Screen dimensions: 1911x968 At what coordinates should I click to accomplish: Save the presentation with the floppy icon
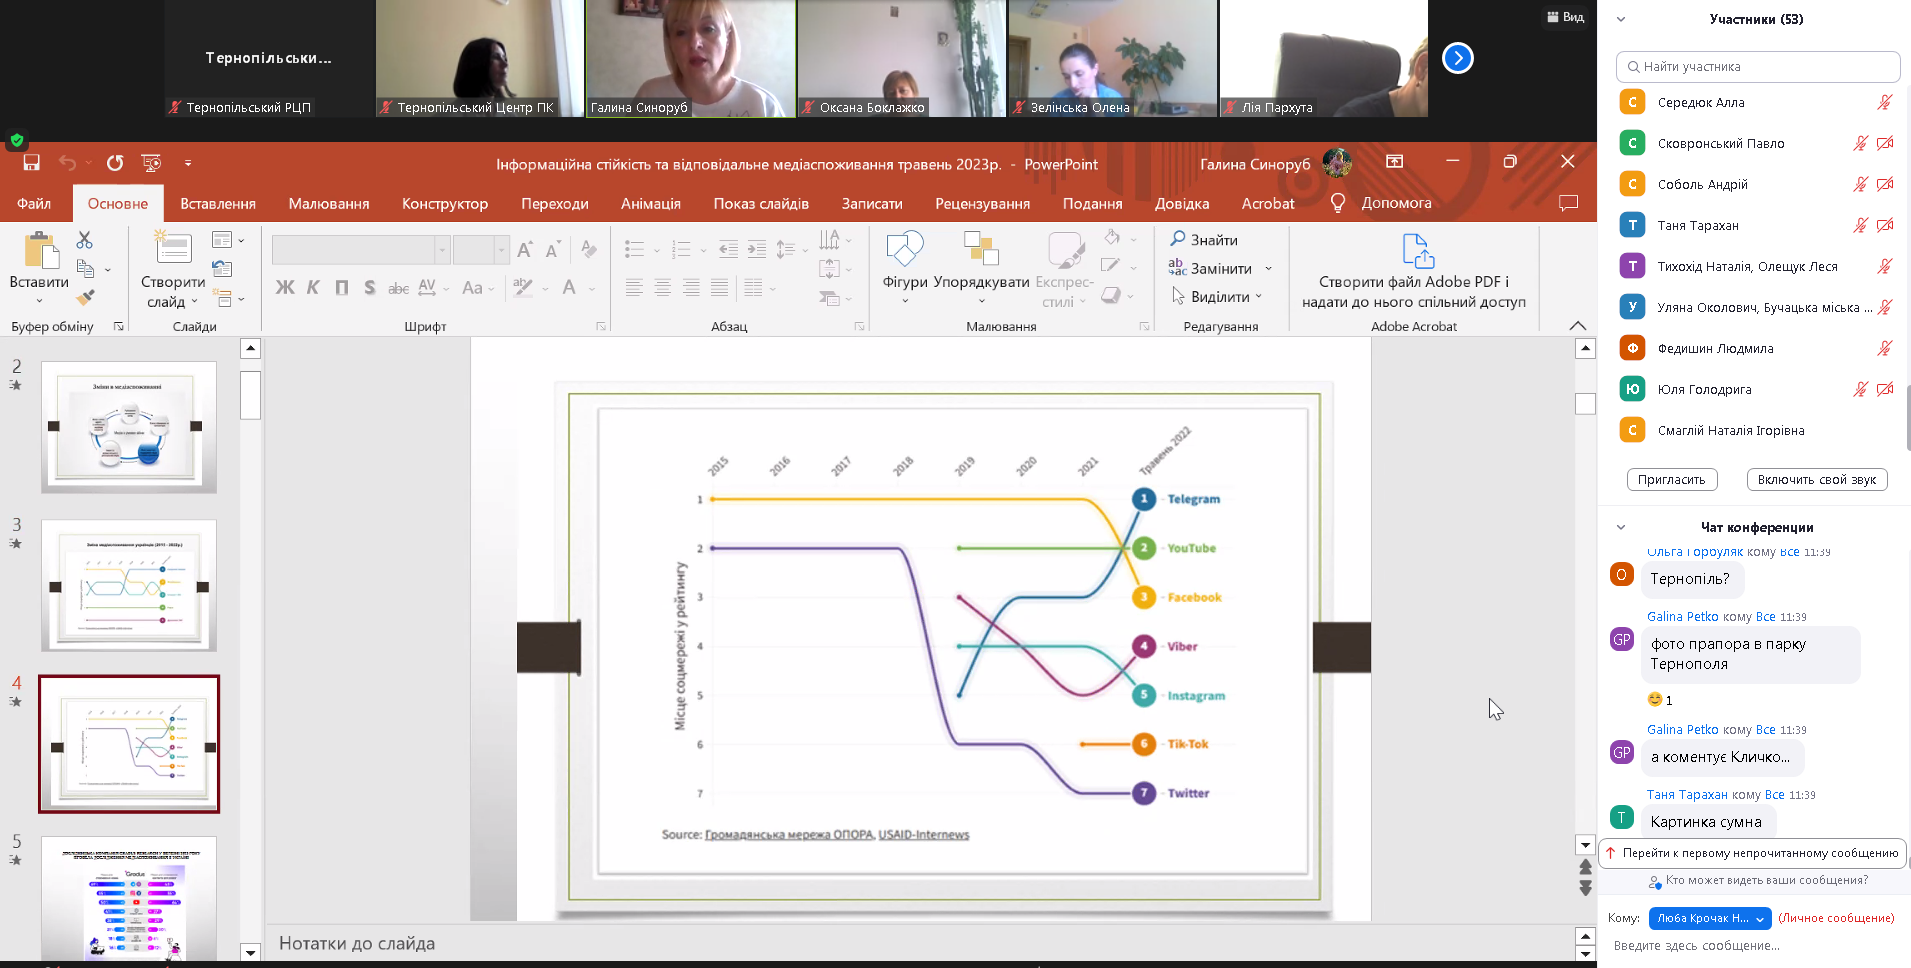(x=31, y=163)
